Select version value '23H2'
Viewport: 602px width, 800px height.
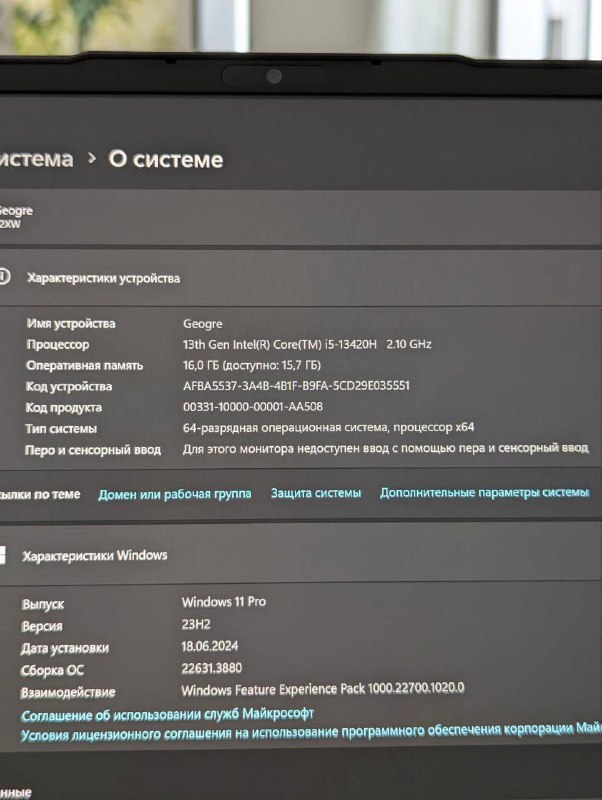(x=196, y=624)
